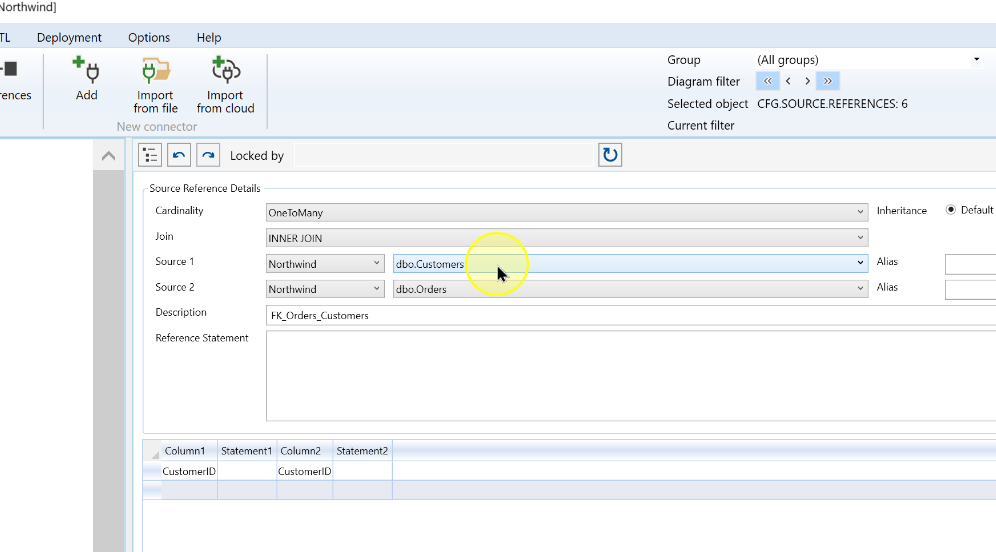Click the Column1 grid header

click(x=189, y=451)
